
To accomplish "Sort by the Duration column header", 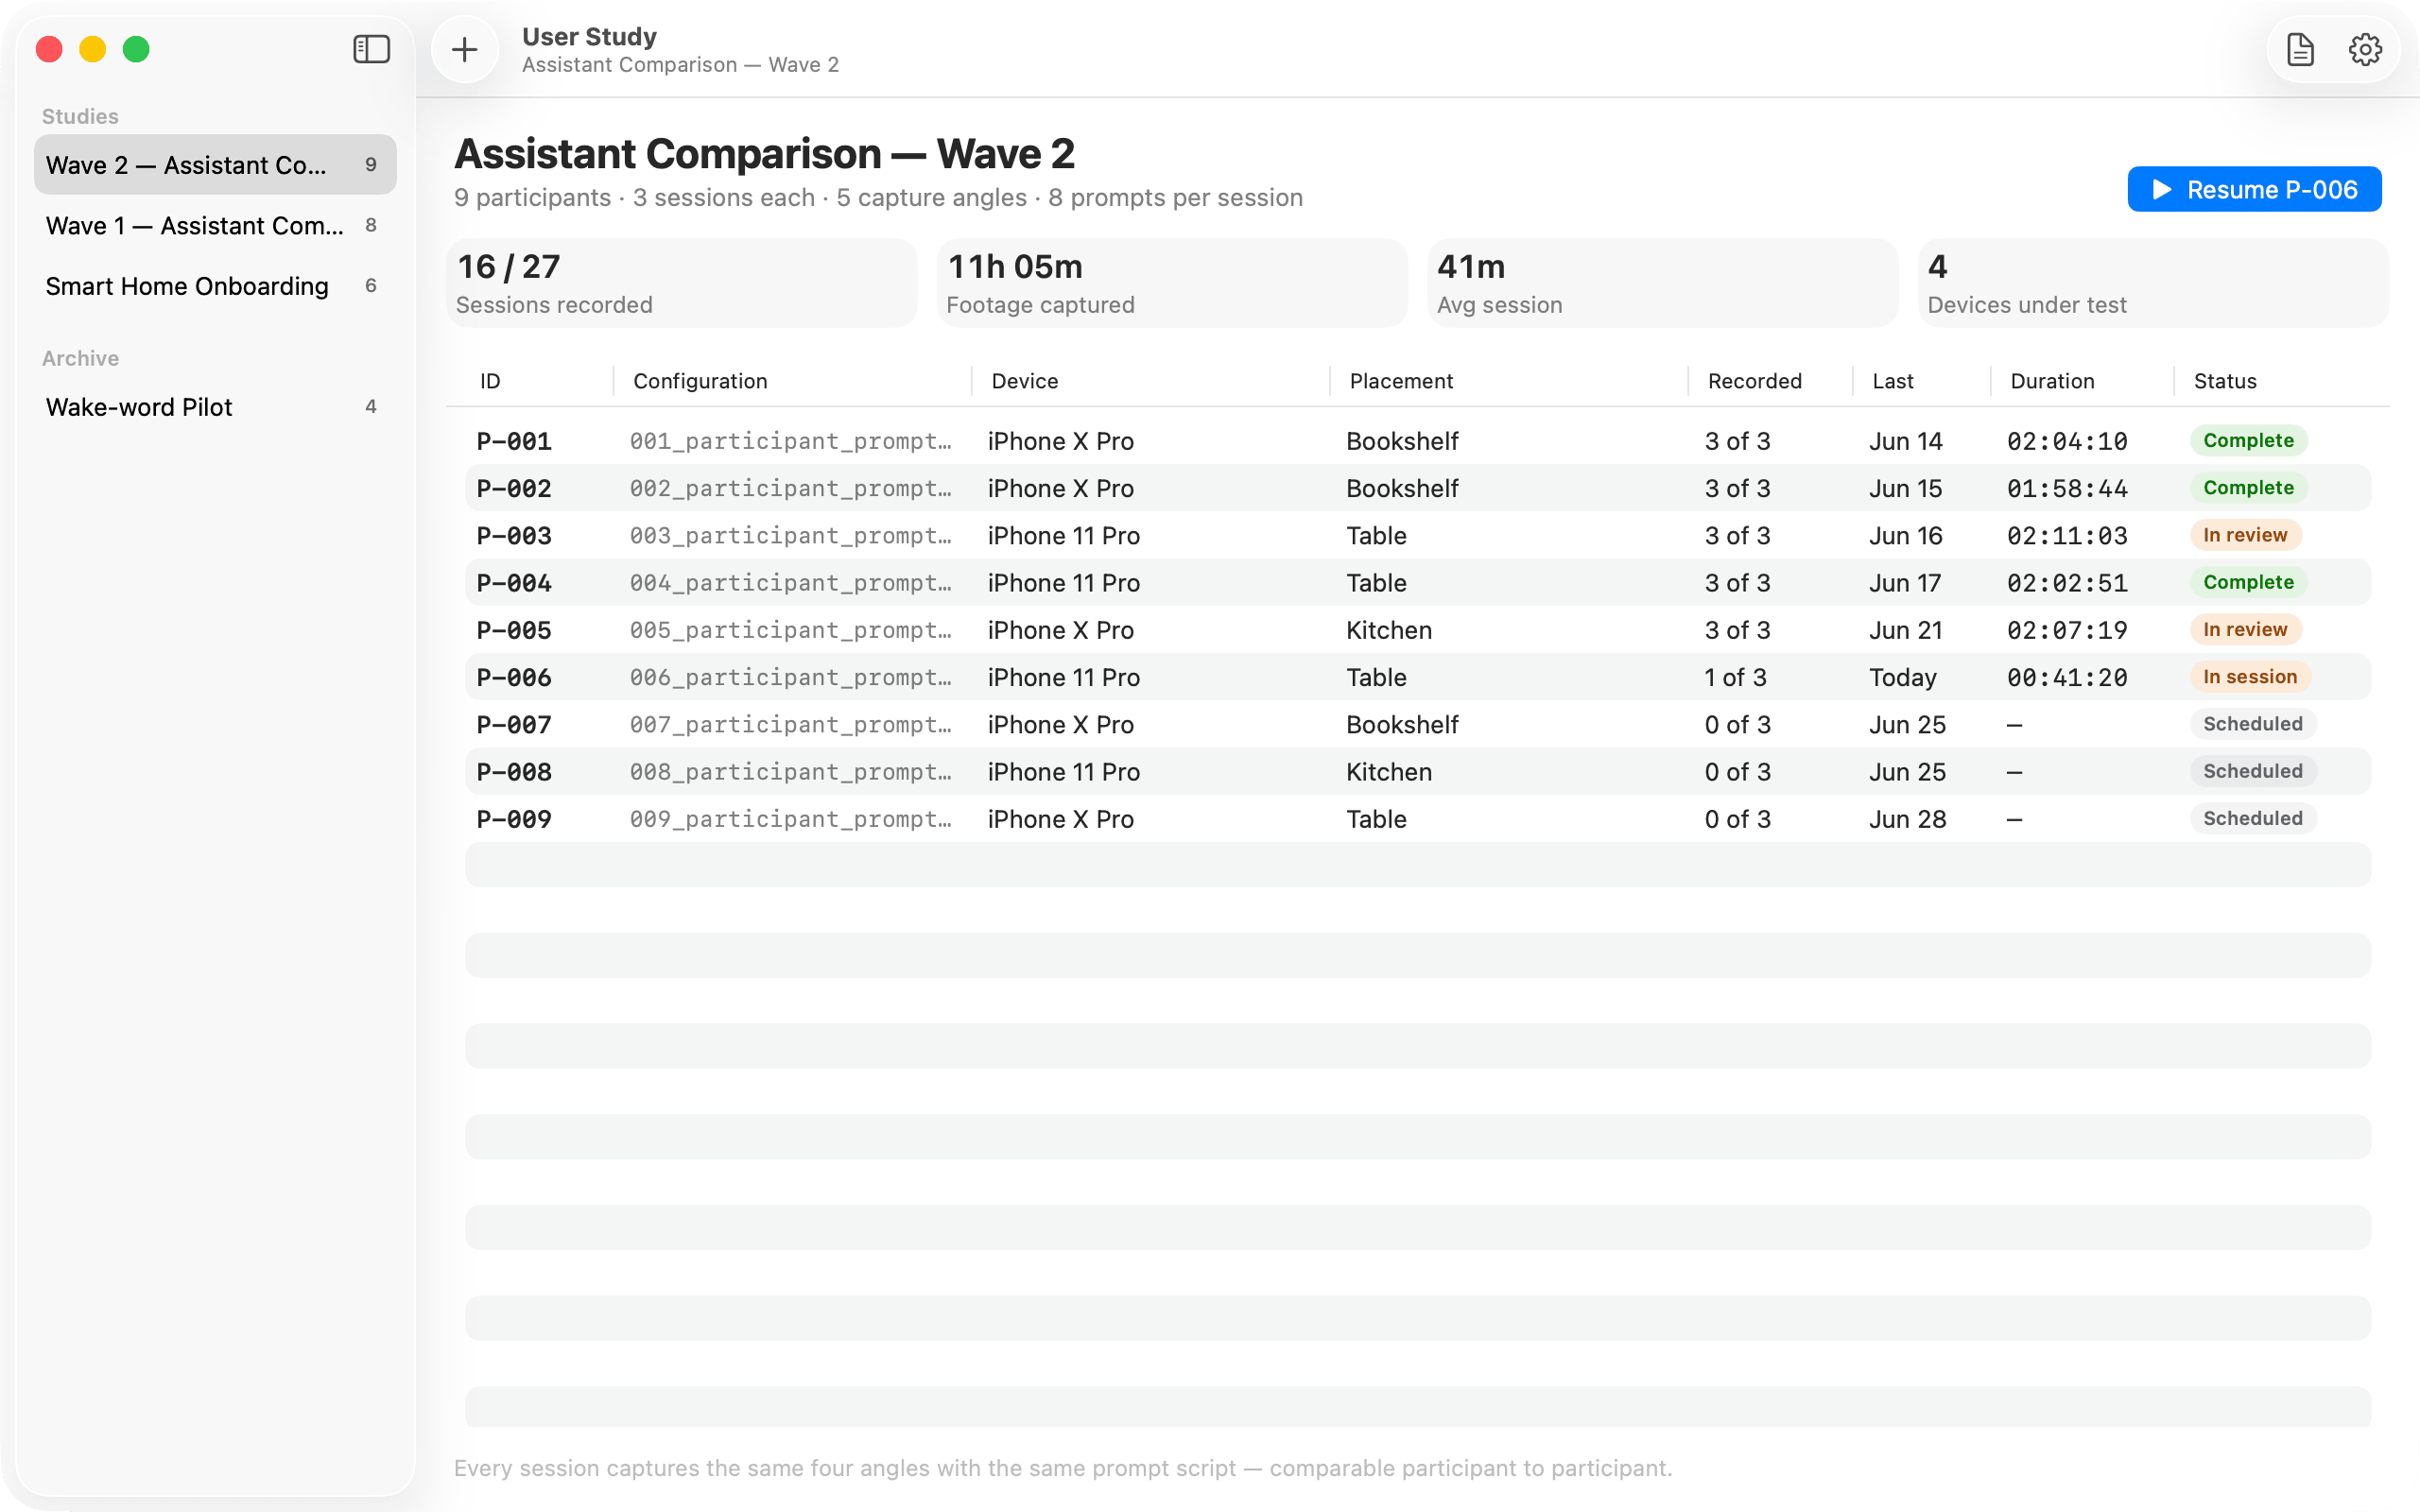I will [x=2052, y=381].
